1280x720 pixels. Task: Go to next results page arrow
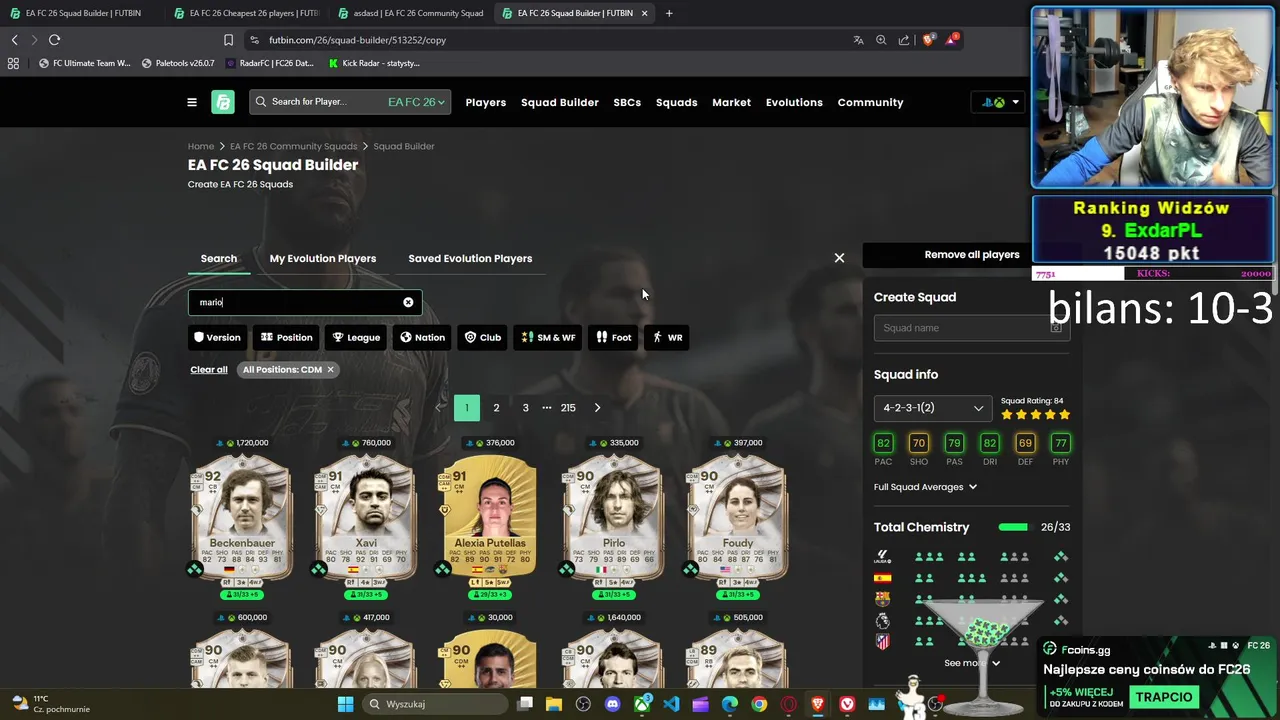[x=597, y=408]
